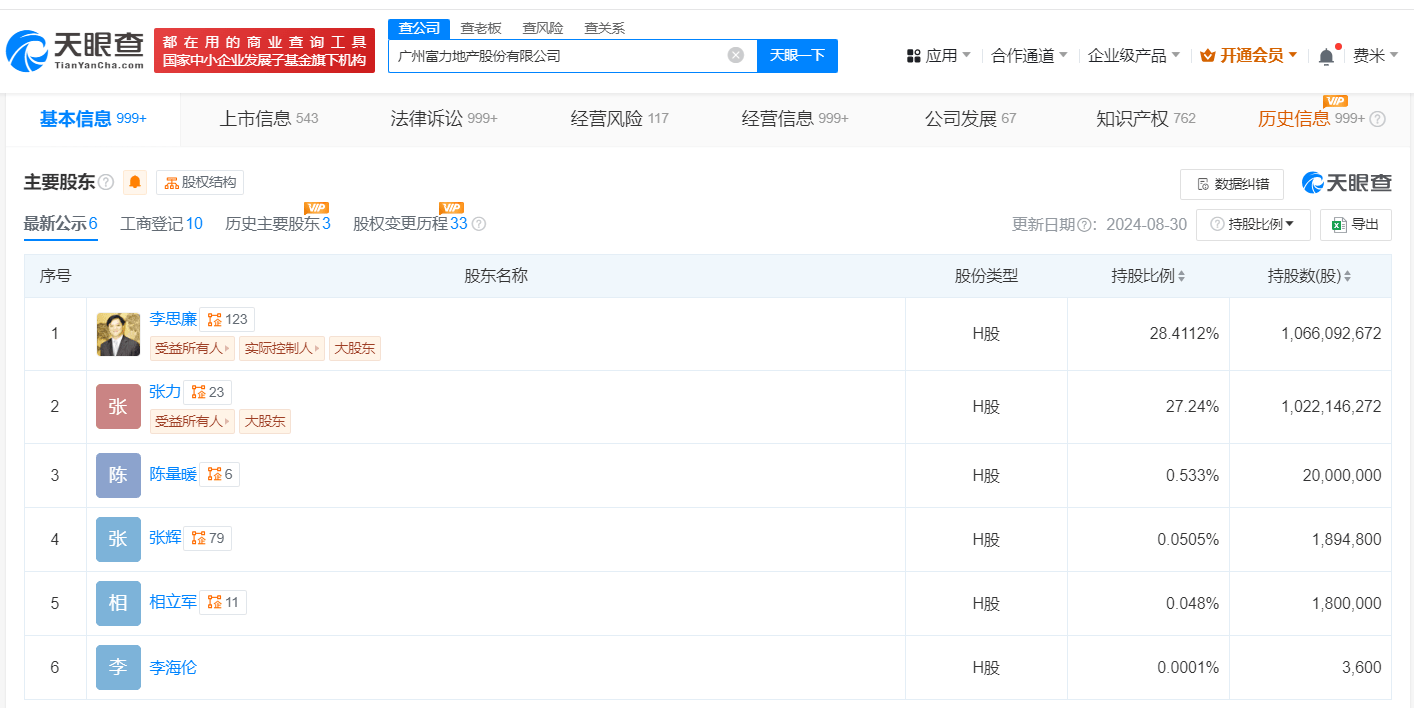Clear the search box with X icon
Viewport: 1414px width, 708px height.
point(736,55)
